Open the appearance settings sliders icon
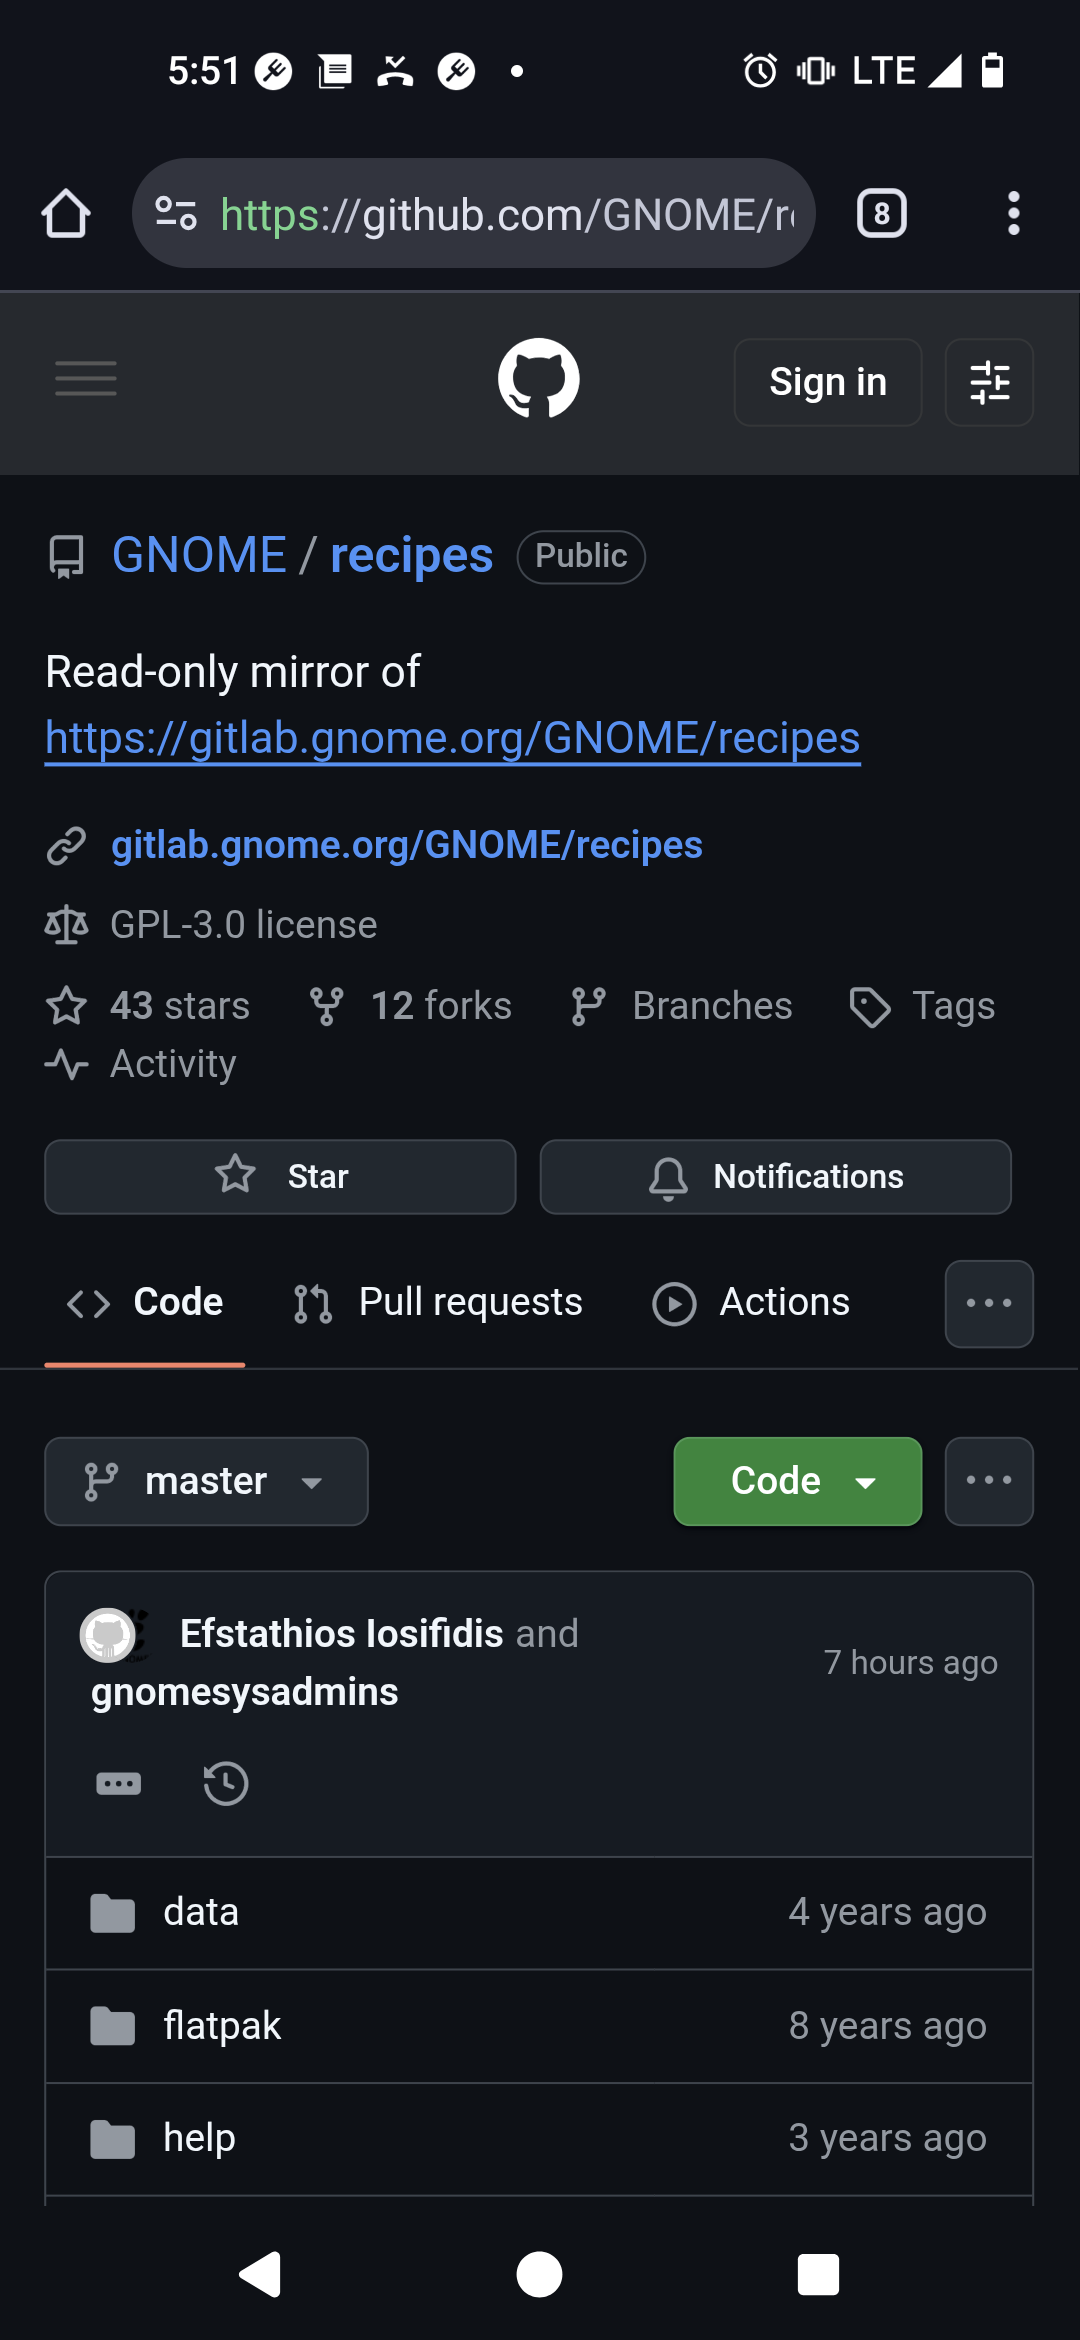Screen dimensions: 1080x2340 coord(989,382)
